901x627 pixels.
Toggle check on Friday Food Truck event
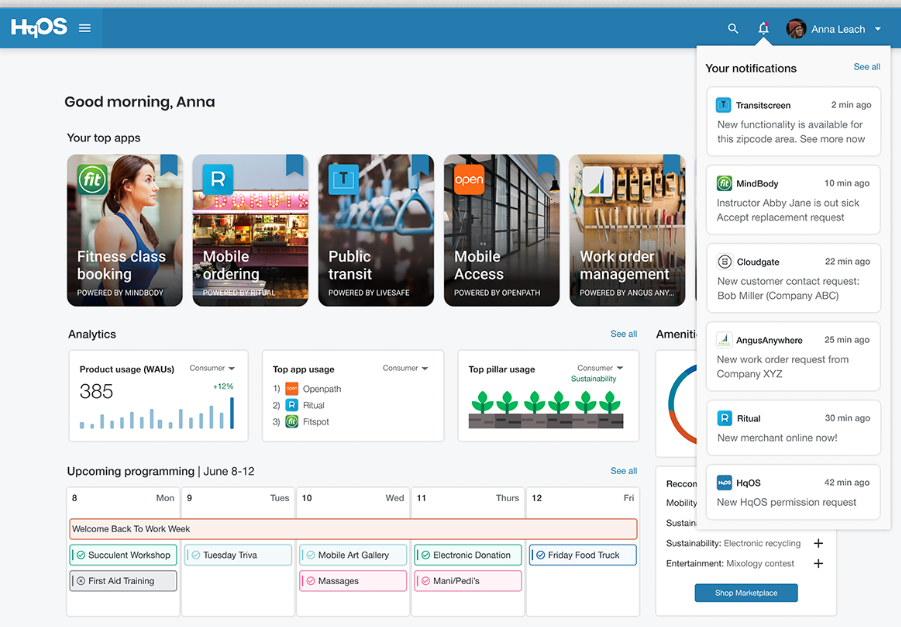pos(541,555)
